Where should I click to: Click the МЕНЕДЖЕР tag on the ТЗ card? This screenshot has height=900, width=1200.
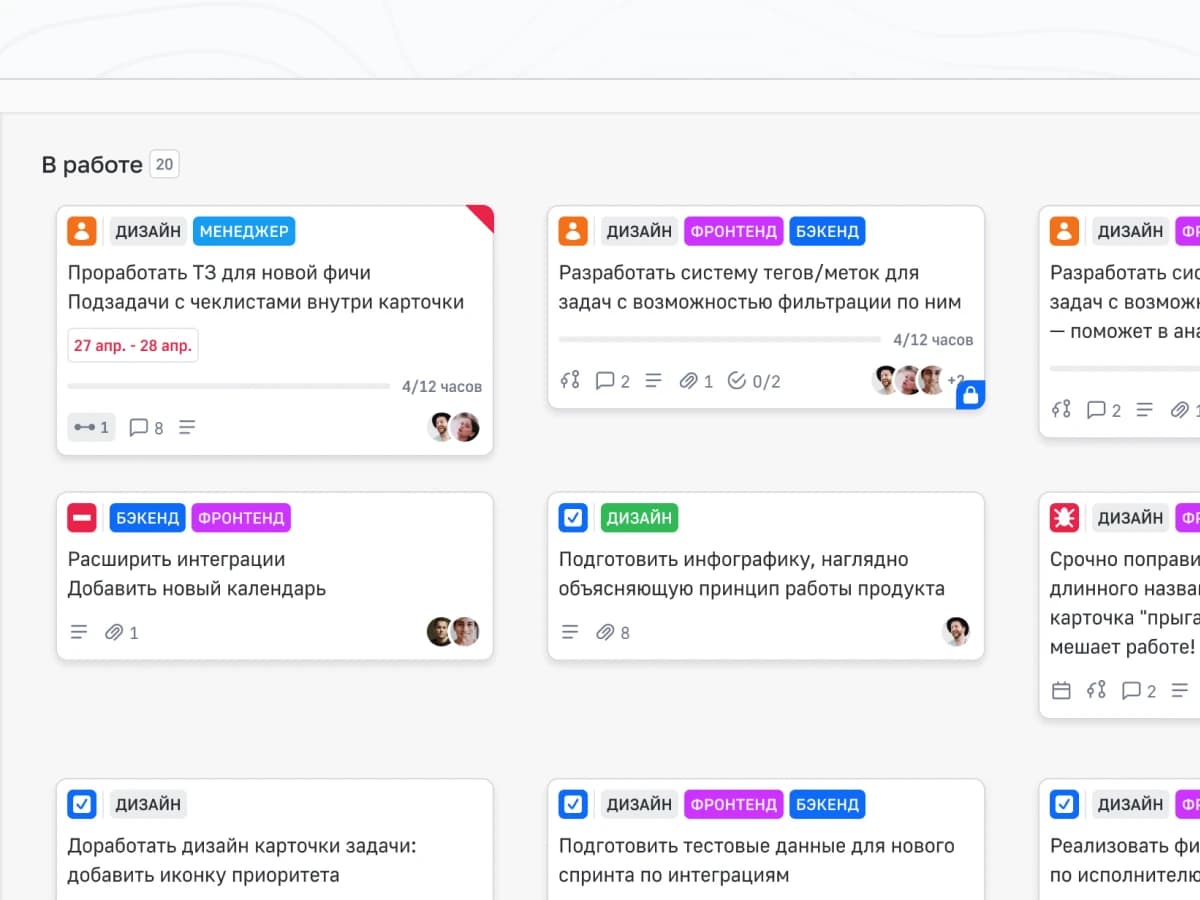pyautogui.click(x=244, y=231)
